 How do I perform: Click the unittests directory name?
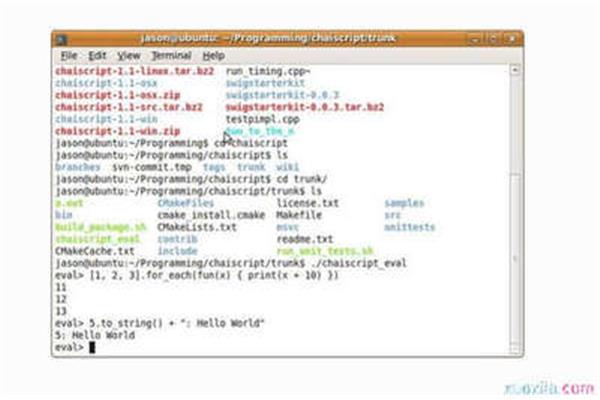coord(409,227)
